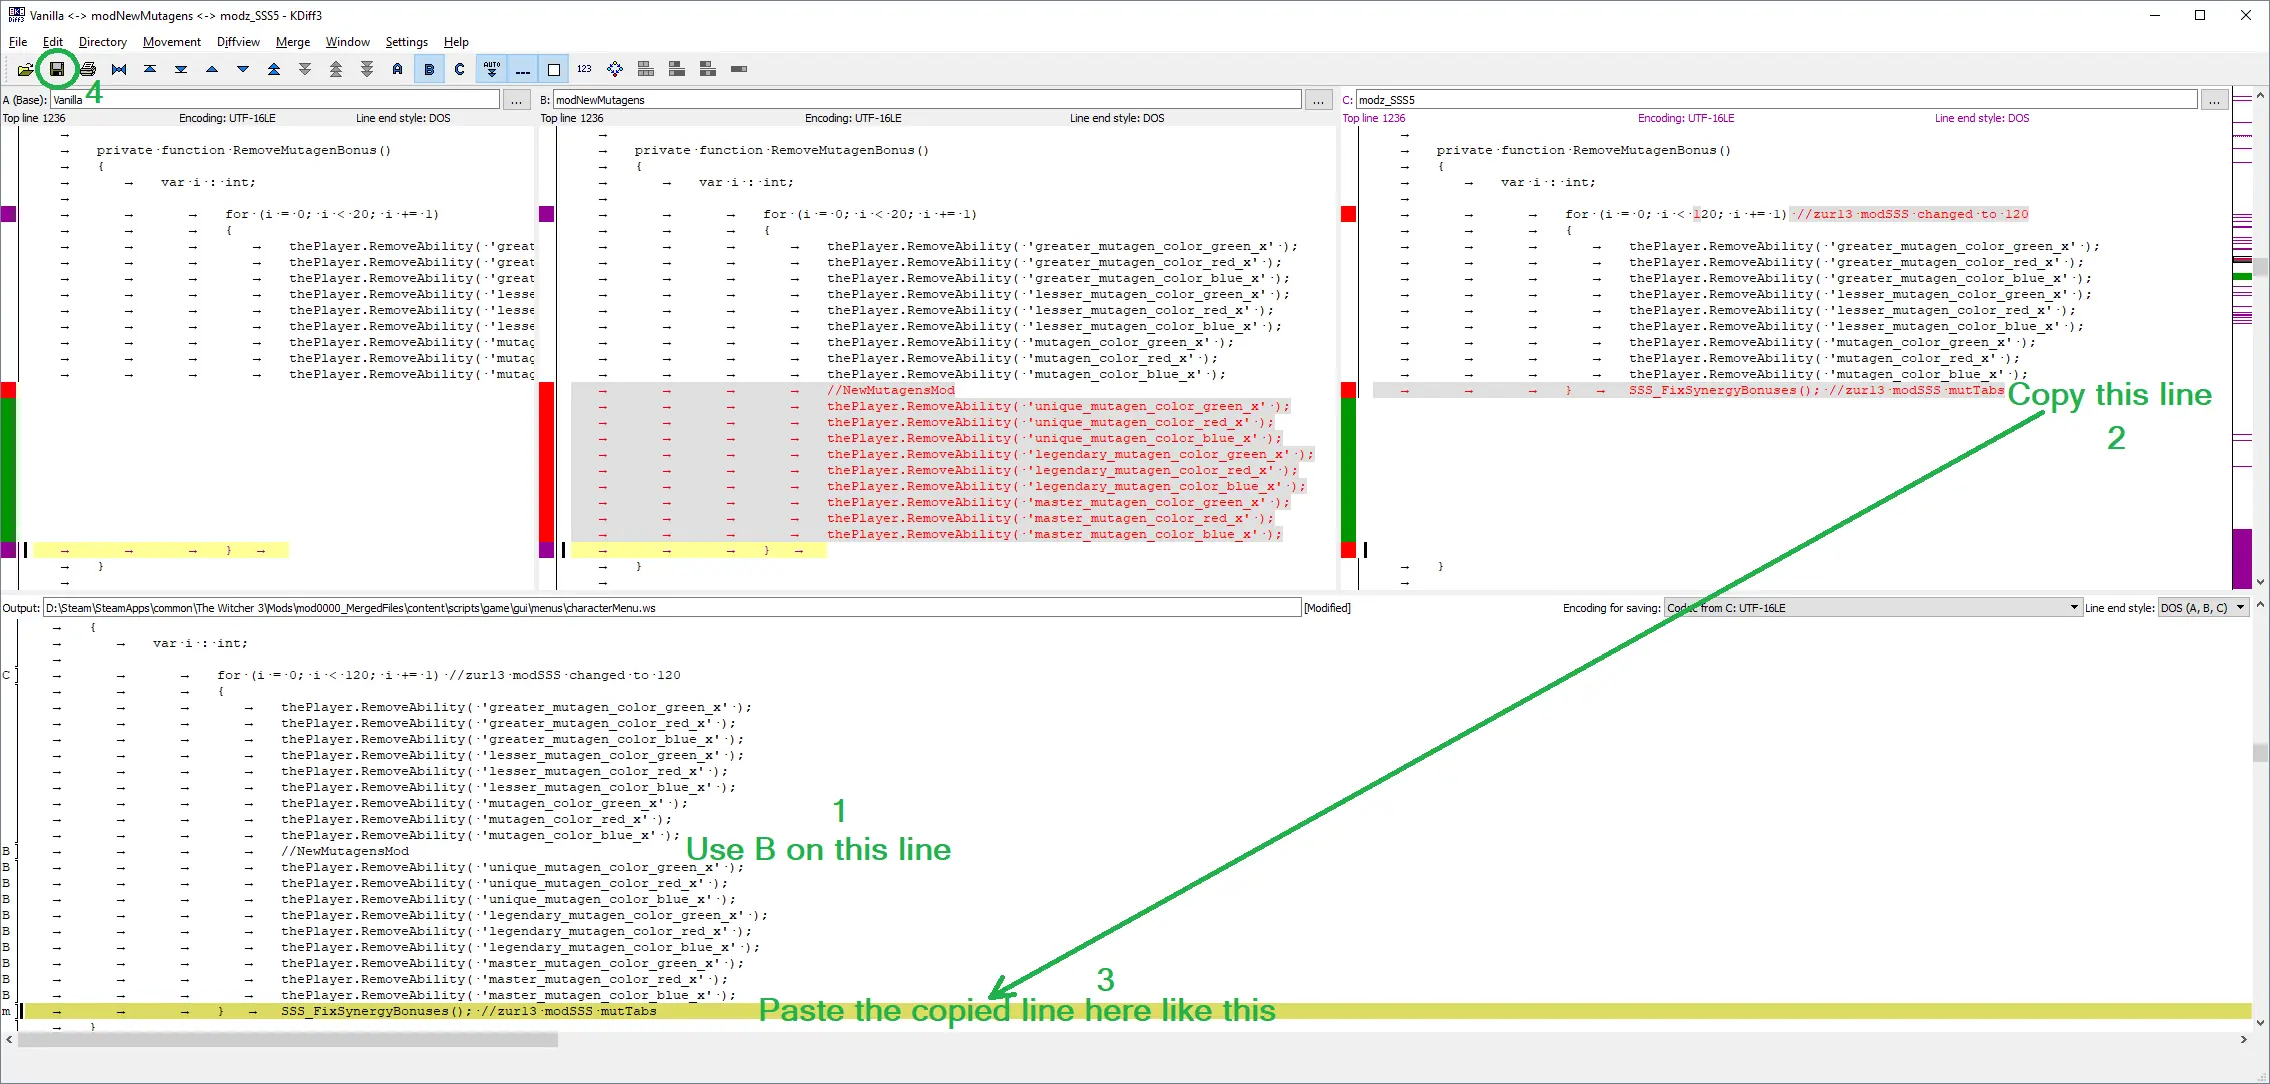Open the Edit menu

53,42
